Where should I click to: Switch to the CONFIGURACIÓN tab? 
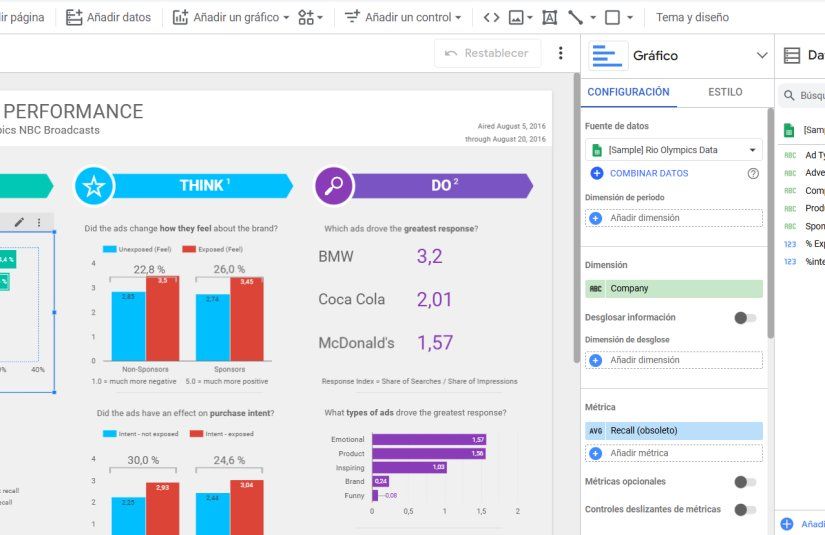click(628, 92)
